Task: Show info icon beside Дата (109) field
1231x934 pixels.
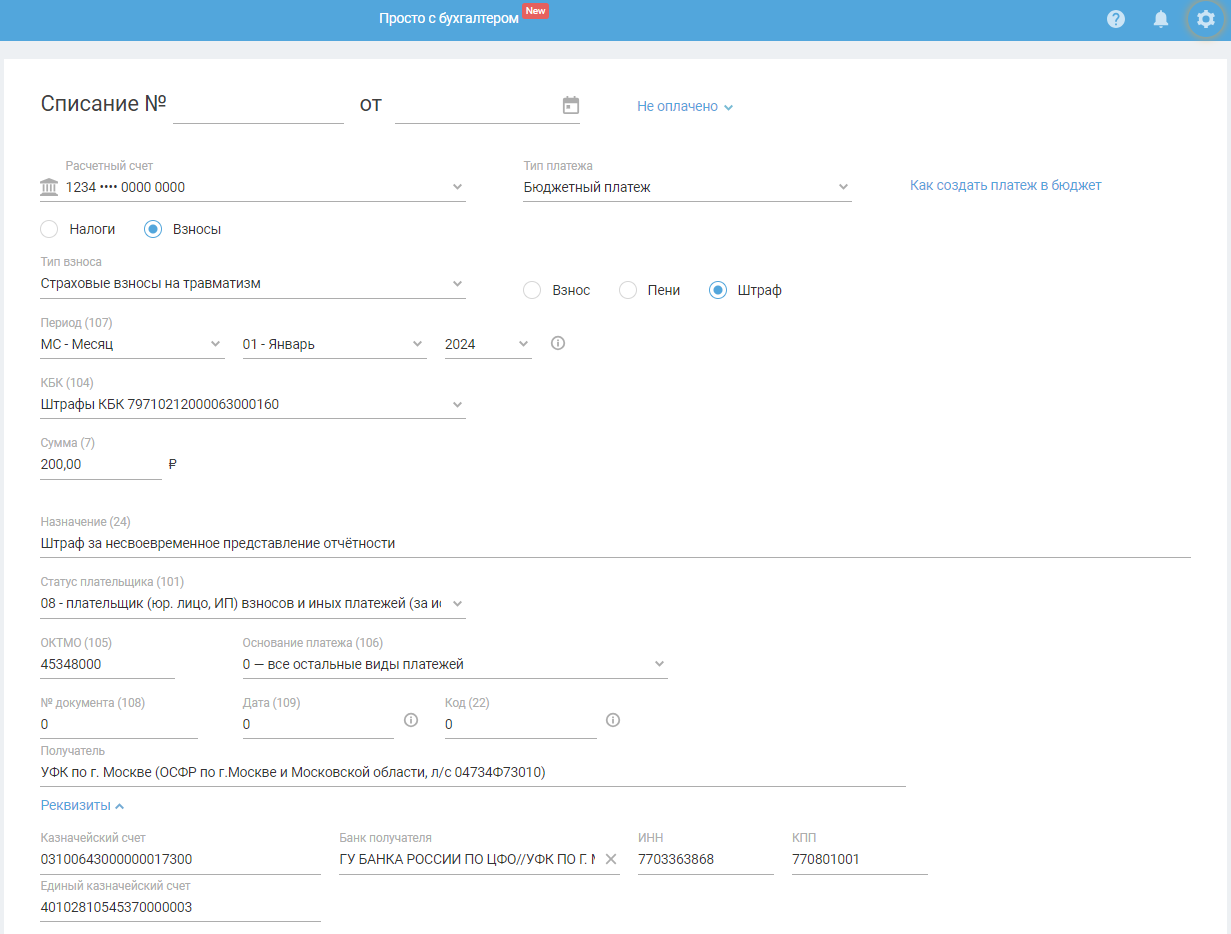Action: (x=410, y=720)
